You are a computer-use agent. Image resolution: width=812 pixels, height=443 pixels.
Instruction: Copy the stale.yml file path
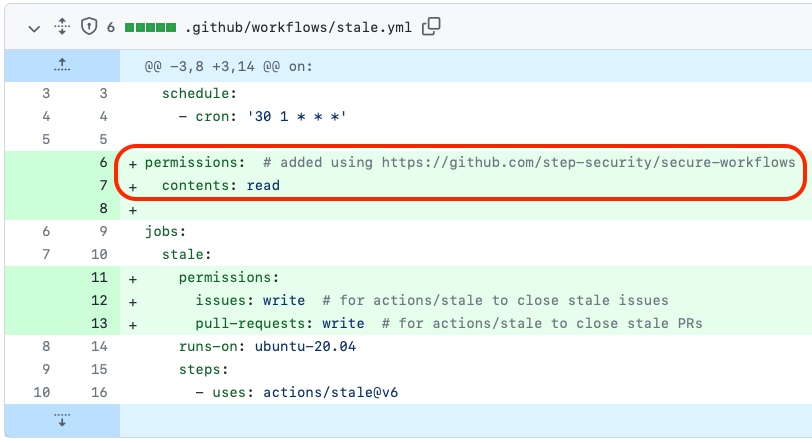[431, 26]
